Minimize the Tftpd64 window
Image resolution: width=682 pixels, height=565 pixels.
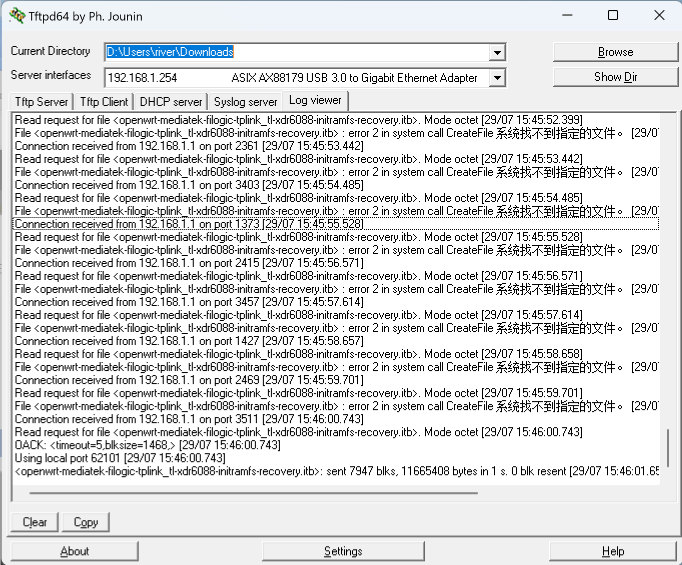pyautogui.click(x=567, y=15)
